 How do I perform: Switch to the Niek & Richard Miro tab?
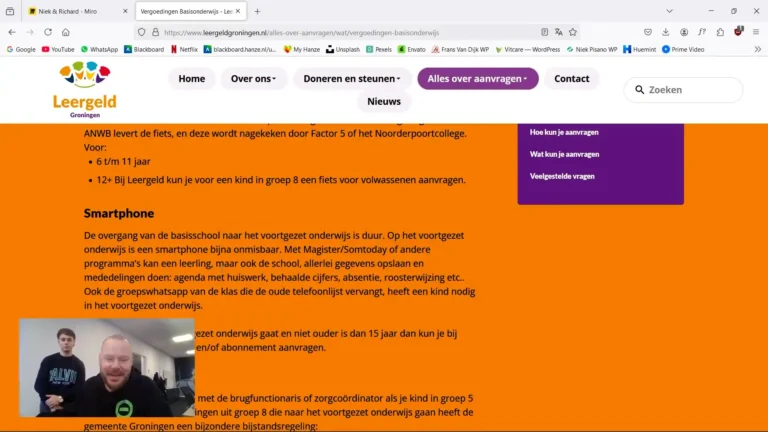[x=70, y=11]
